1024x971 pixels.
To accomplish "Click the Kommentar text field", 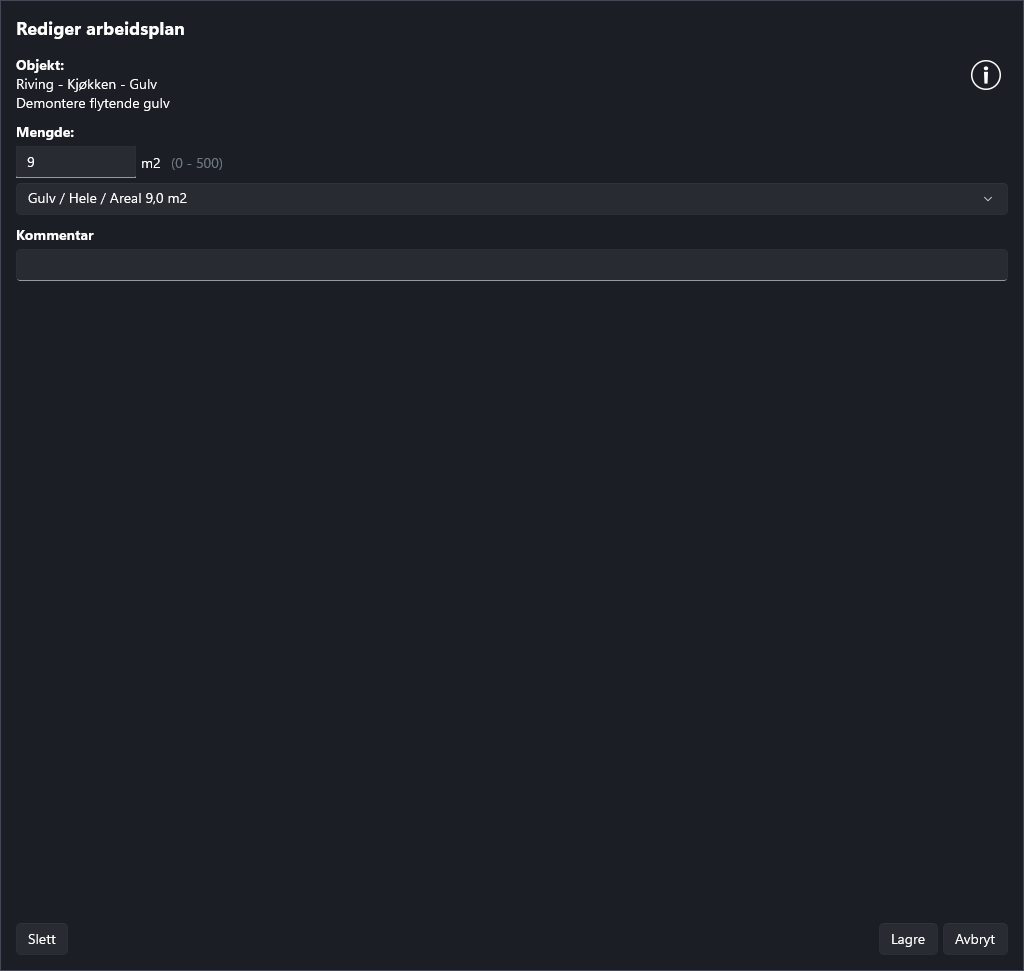I will [511, 265].
